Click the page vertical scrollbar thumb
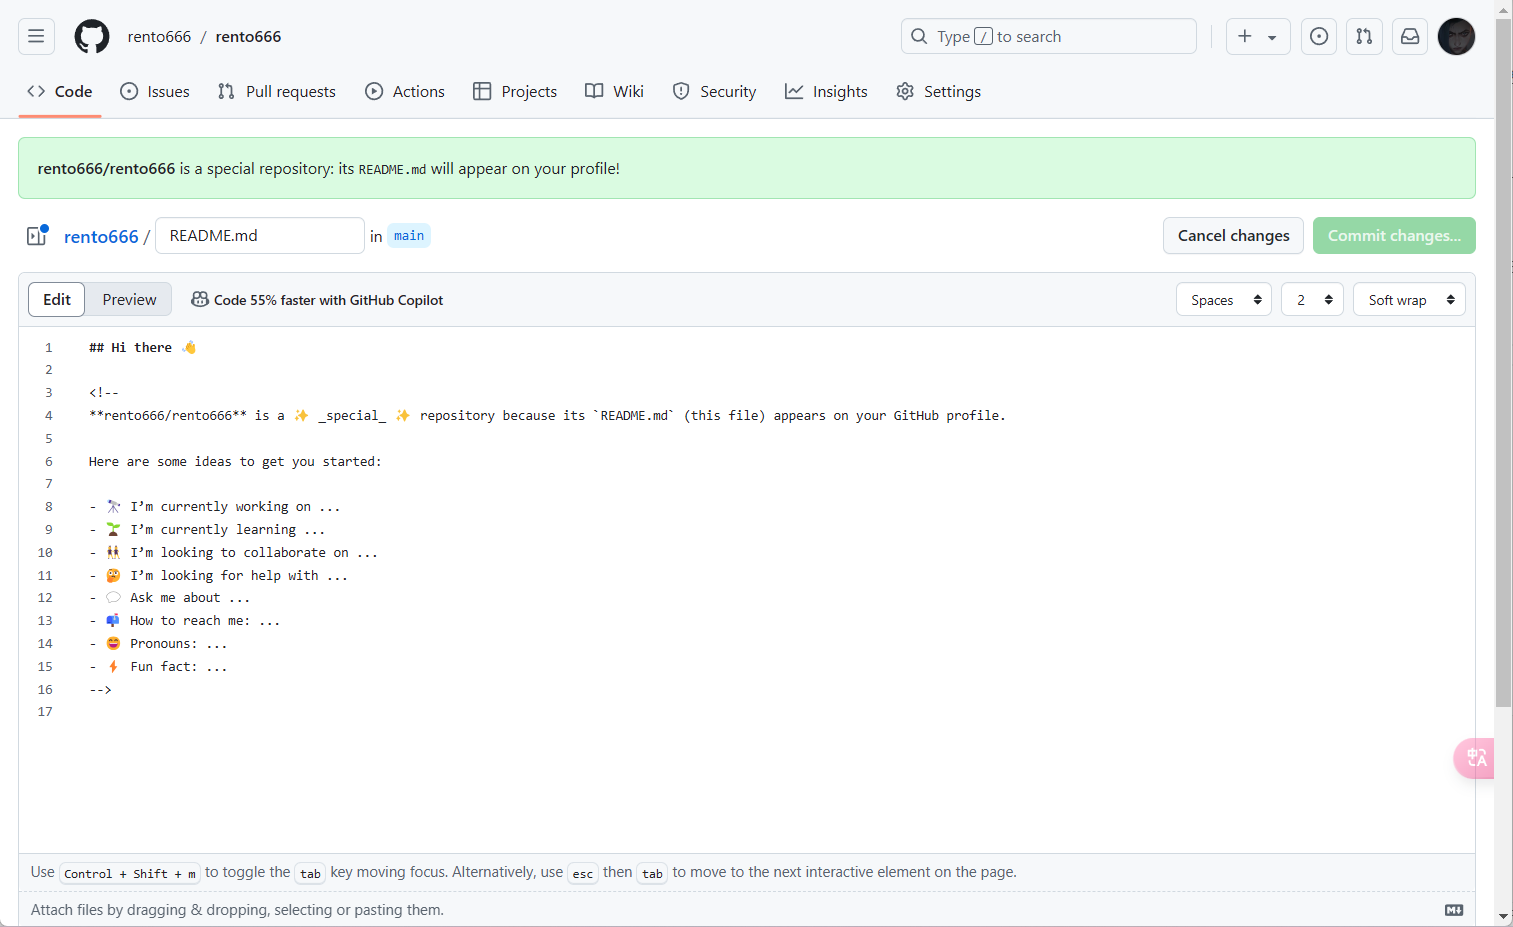 (1503, 362)
